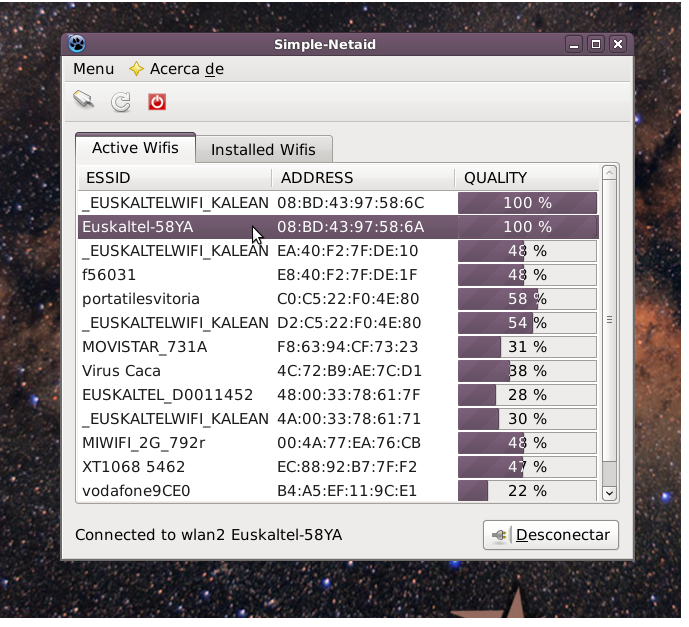The width and height of the screenshot is (689, 627).
Task: Click the window menu icon in title bar
Action: [77, 44]
